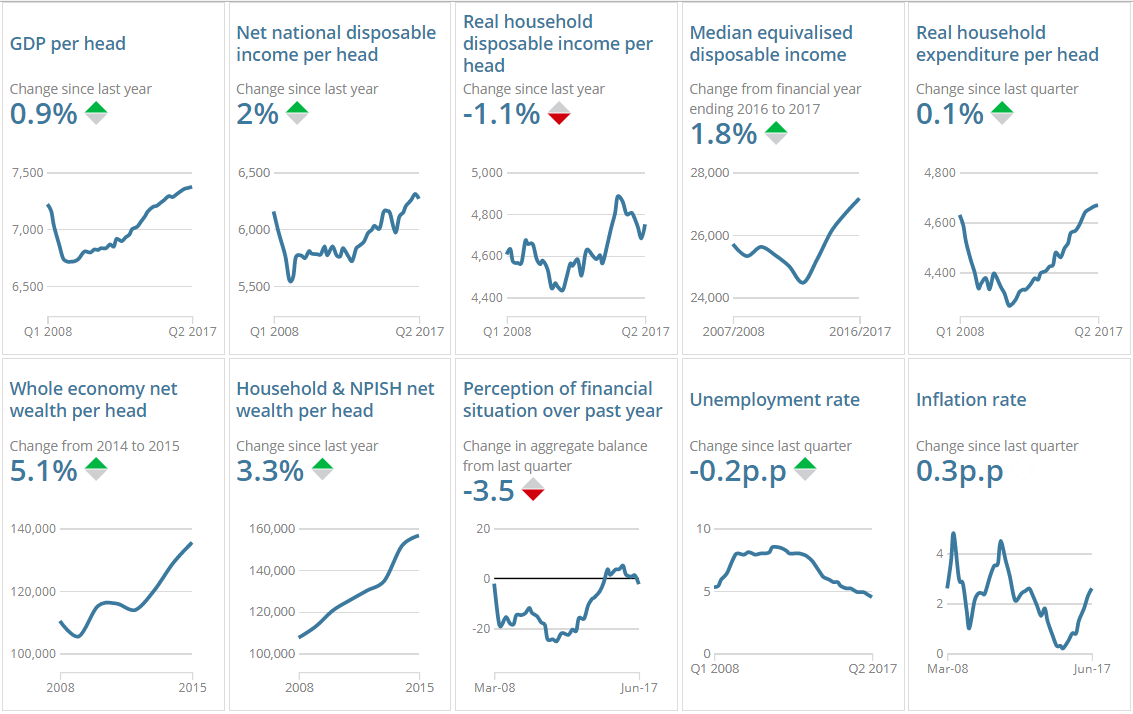The height and width of the screenshot is (714, 1133).
Task: Click the red down arrow beside -3.5
Action: click(533, 494)
